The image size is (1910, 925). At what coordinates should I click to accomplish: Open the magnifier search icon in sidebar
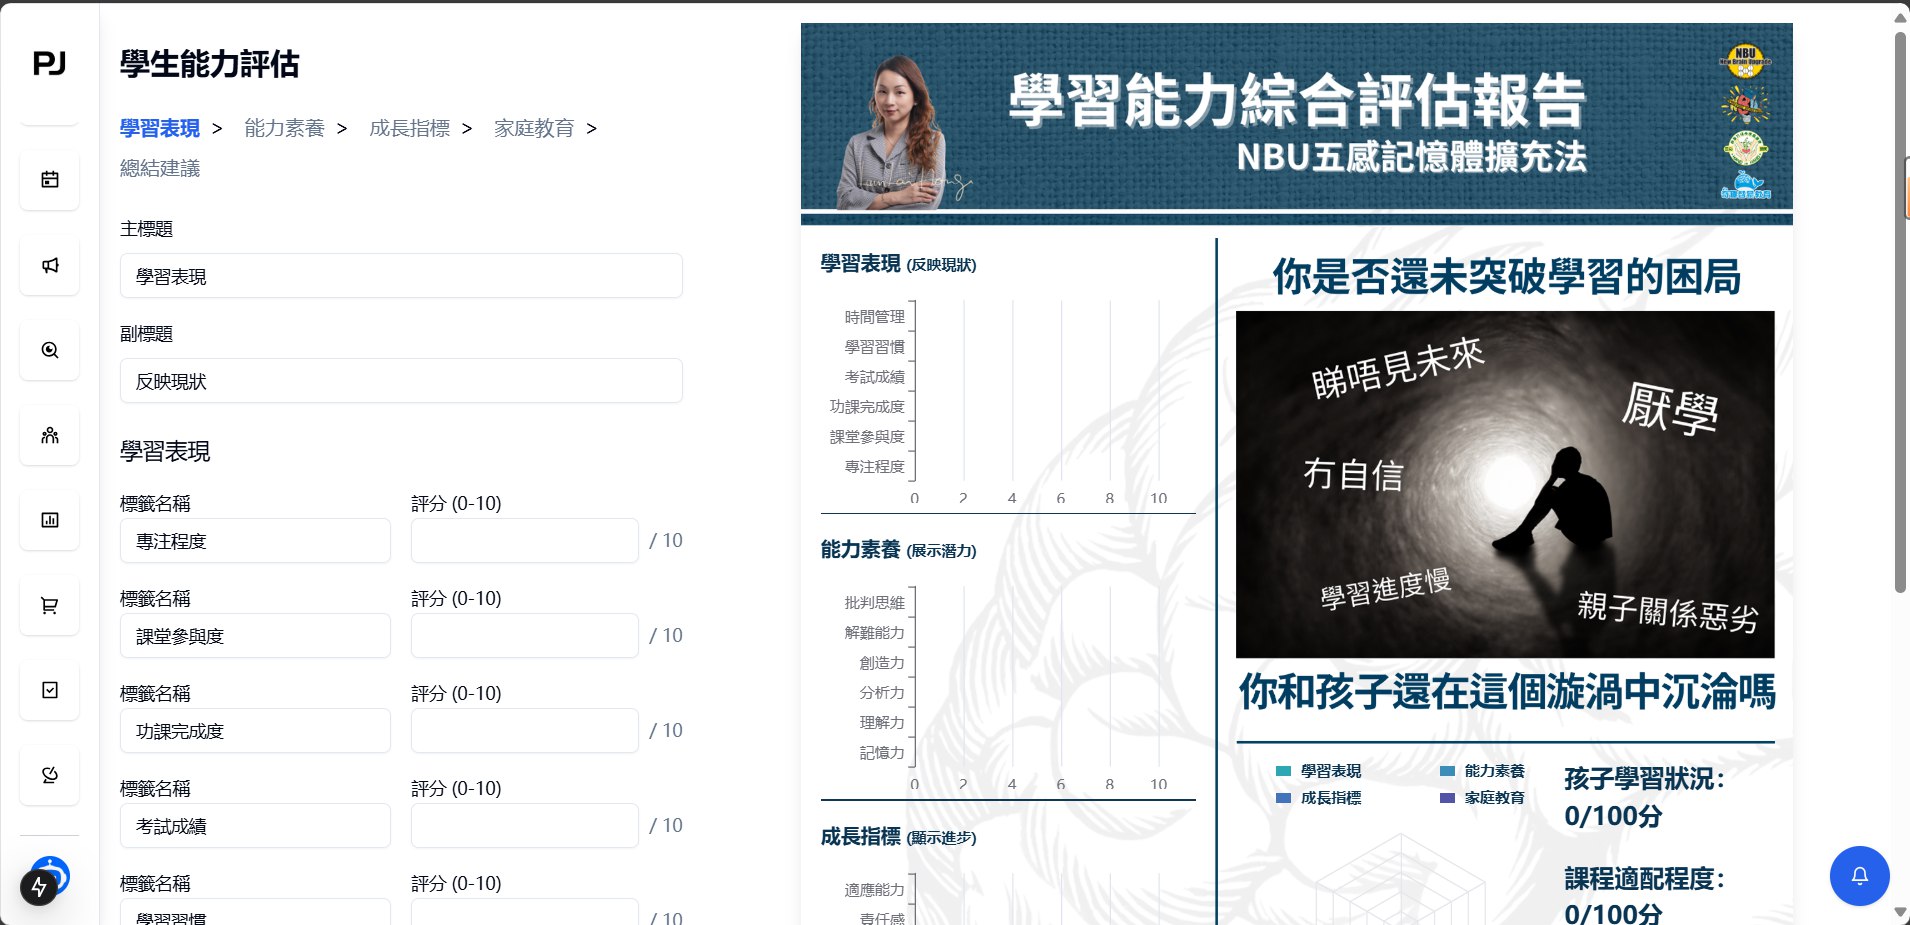tap(50, 350)
